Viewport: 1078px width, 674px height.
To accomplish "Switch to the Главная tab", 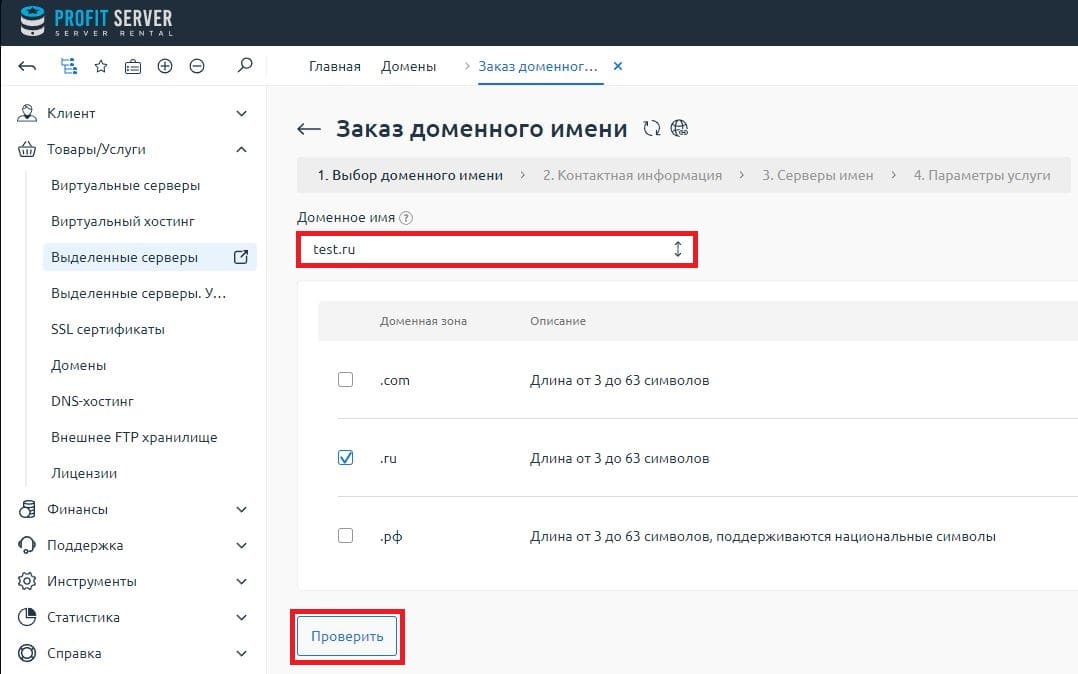I will [x=335, y=66].
